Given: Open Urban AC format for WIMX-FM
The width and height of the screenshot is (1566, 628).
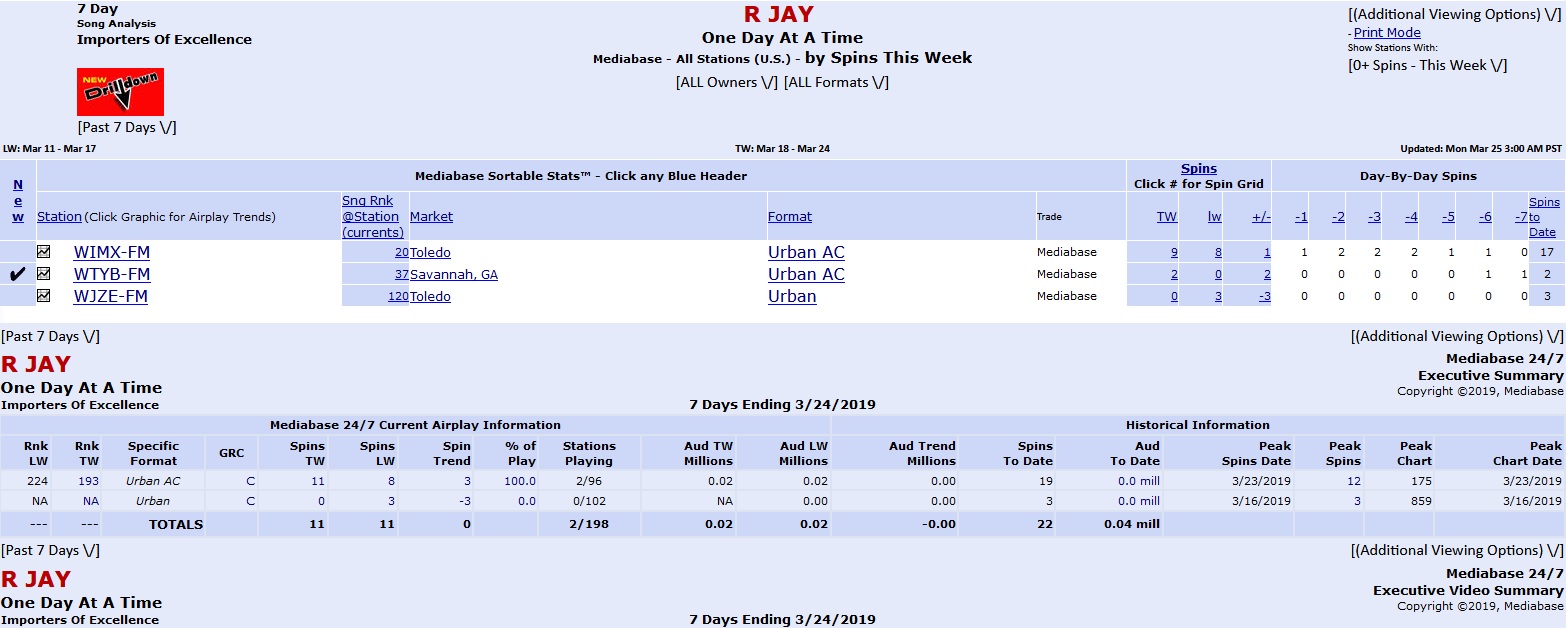Looking at the screenshot, I should pyautogui.click(x=806, y=252).
